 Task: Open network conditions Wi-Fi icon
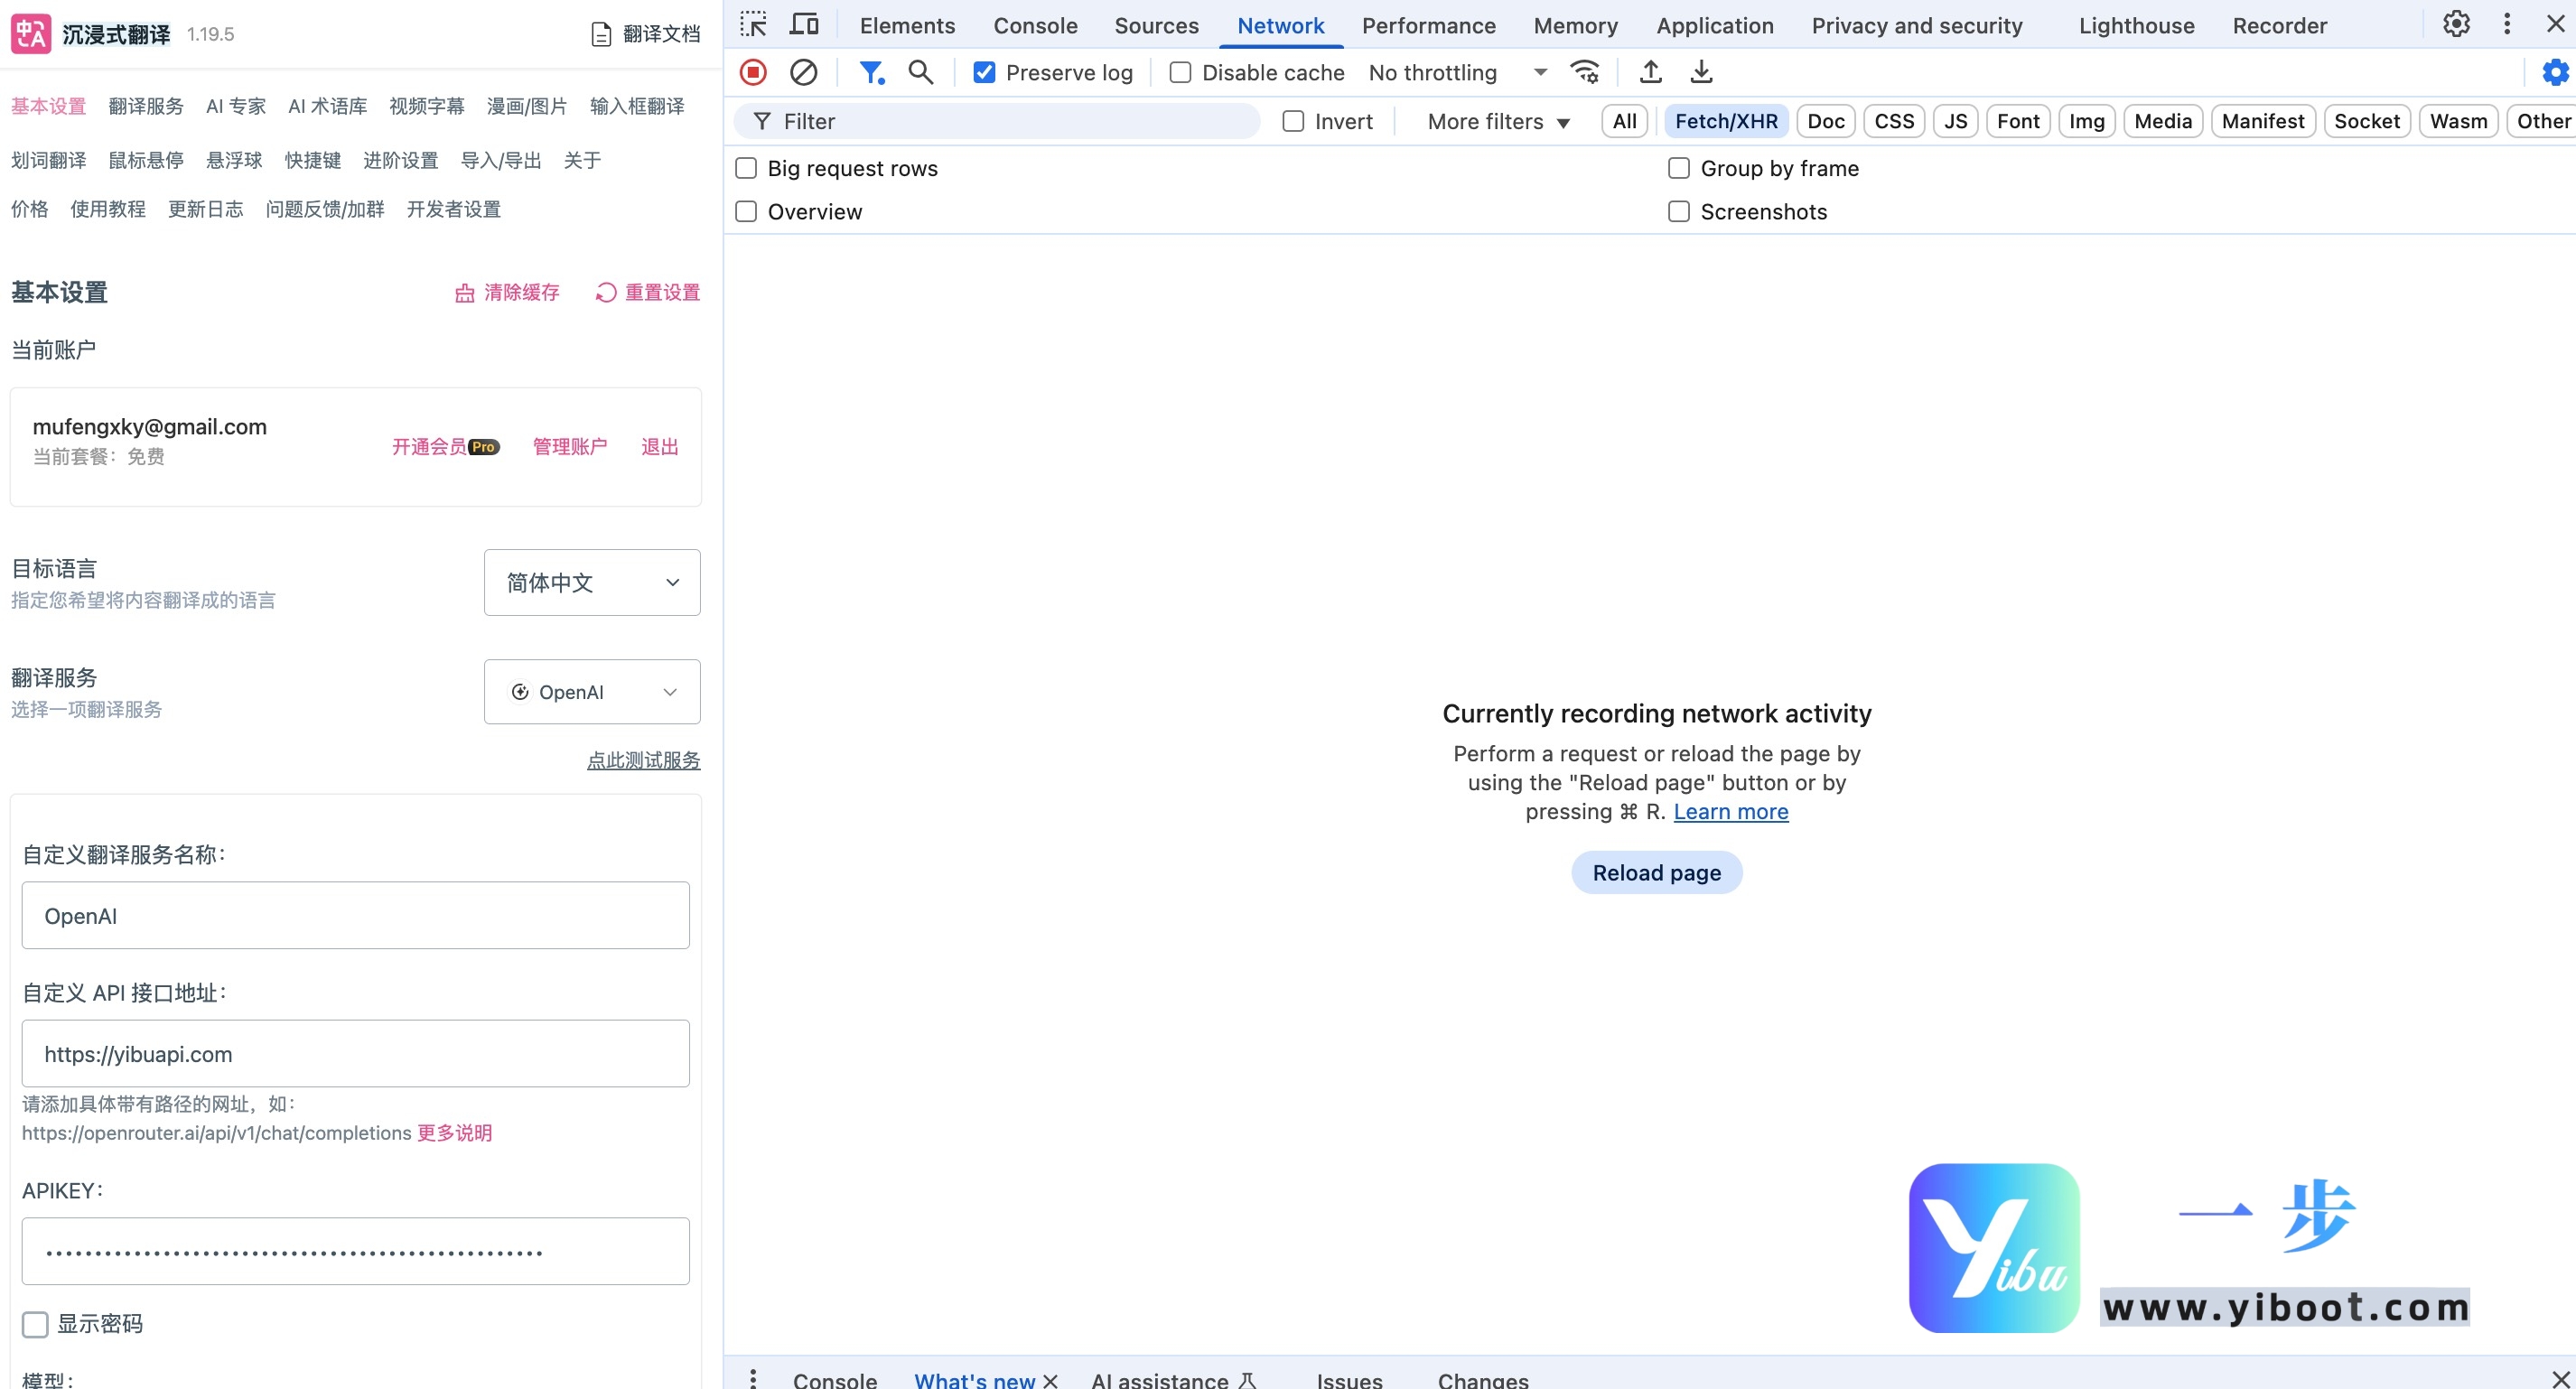coord(1585,72)
